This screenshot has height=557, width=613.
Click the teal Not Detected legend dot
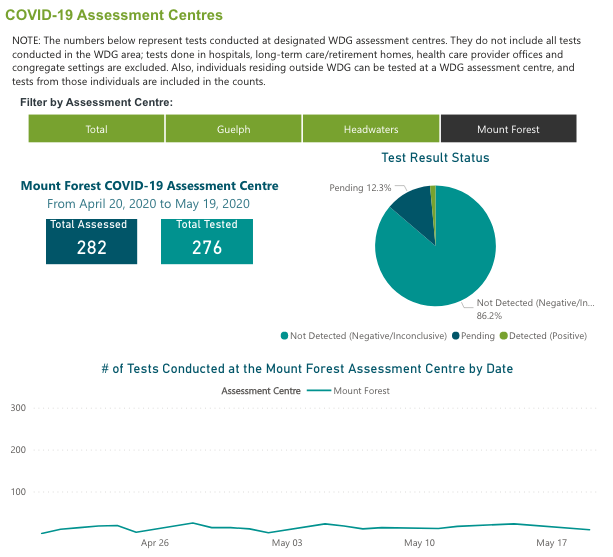(285, 336)
